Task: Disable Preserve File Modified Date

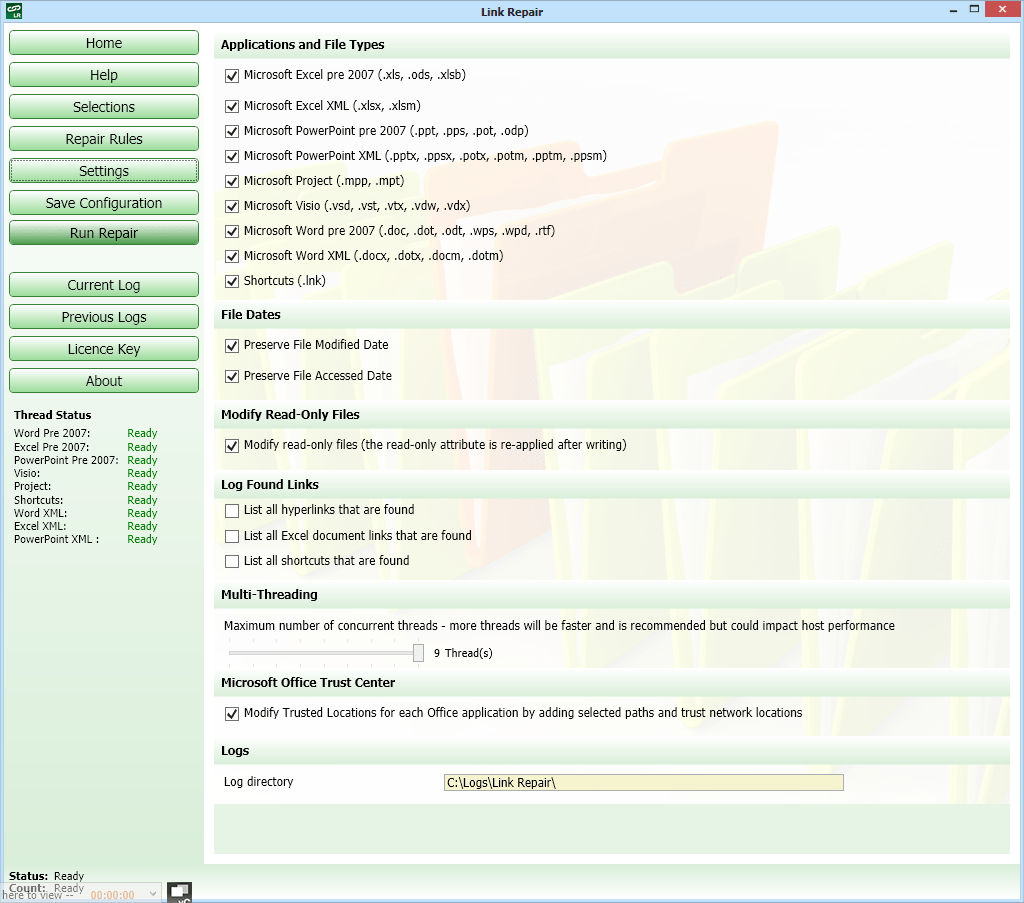Action: tap(231, 346)
